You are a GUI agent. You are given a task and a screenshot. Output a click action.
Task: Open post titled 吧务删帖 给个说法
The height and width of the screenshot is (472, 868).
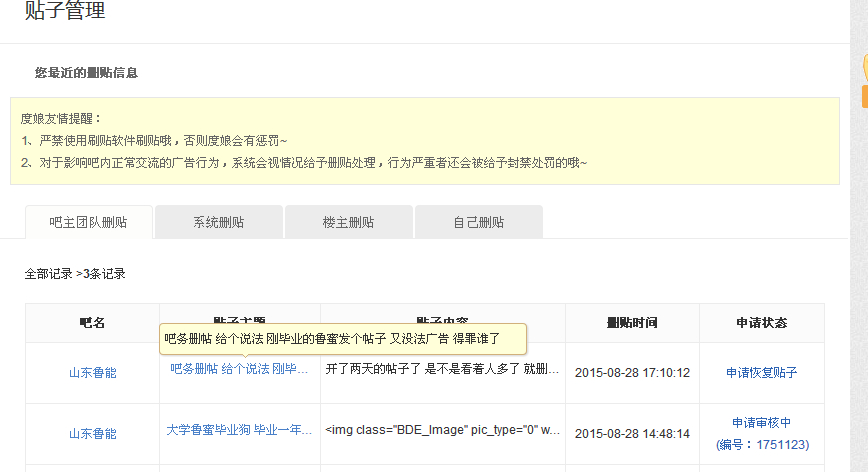click(x=239, y=369)
